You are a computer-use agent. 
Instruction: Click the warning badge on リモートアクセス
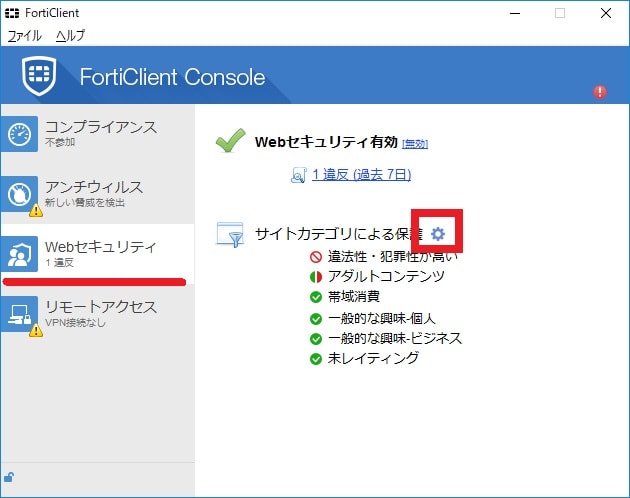pyautogui.click(x=36, y=330)
